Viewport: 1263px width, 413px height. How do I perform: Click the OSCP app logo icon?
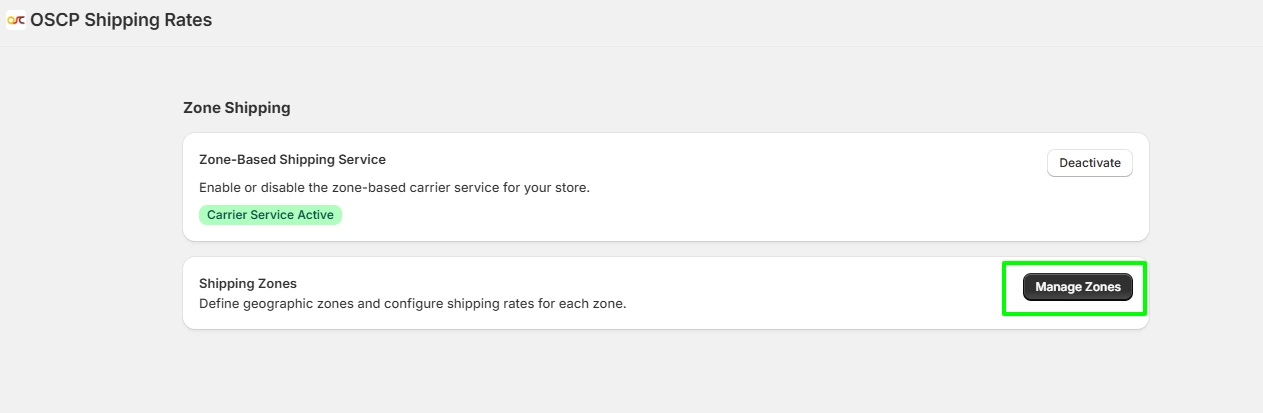coord(16,20)
